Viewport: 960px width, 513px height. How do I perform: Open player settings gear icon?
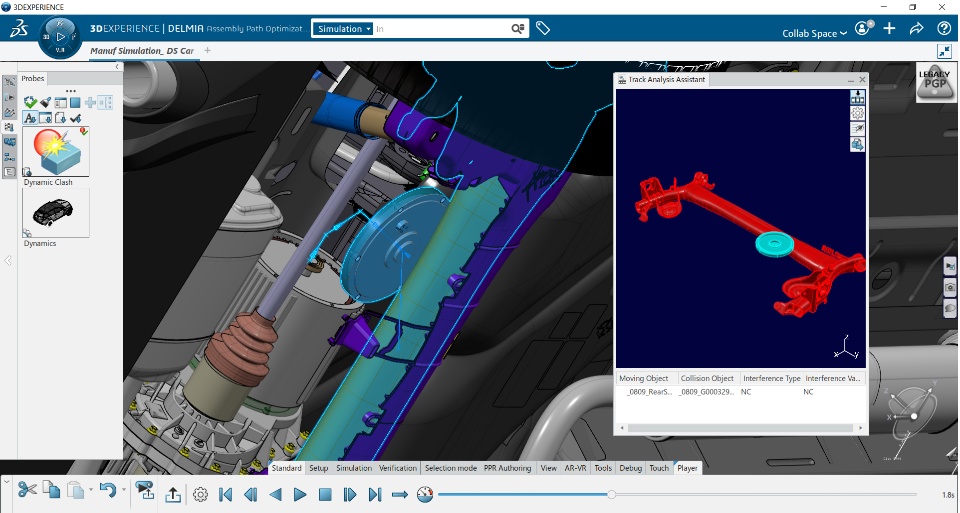click(x=201, y=495)
